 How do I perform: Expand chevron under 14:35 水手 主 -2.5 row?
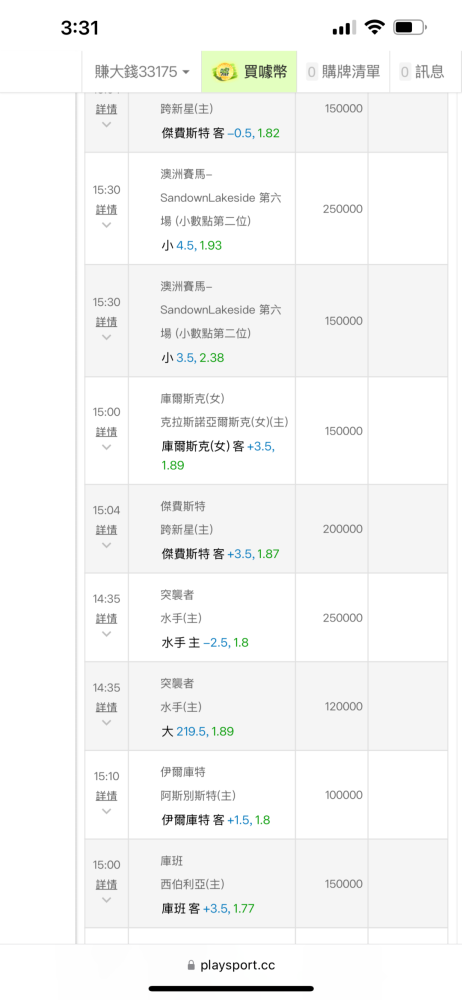click(x=107, y=634)
